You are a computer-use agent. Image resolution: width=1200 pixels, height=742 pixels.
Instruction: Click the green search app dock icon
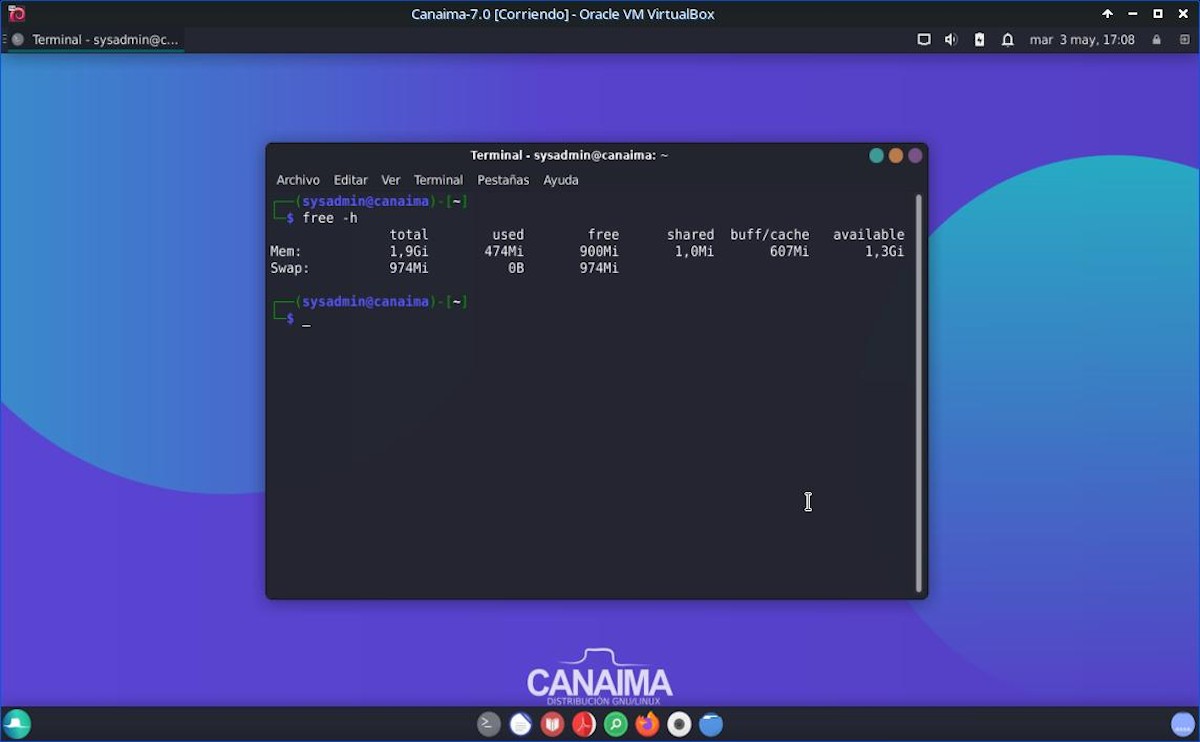click(x=616, y=724)
